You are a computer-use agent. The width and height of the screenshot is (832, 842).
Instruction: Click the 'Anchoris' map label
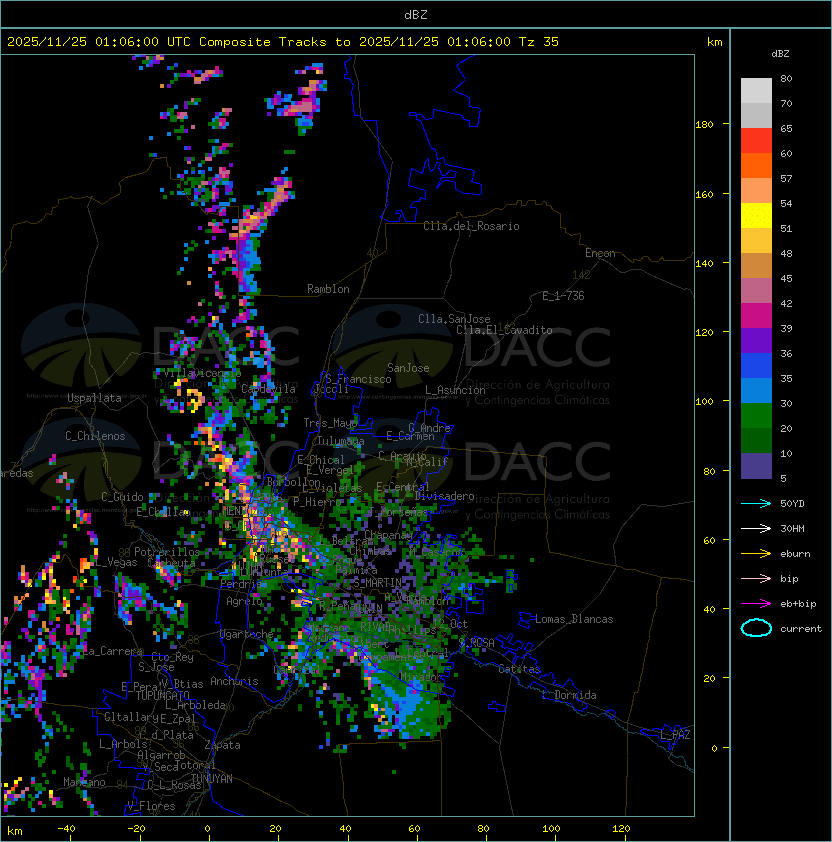(x=234, y=681)
